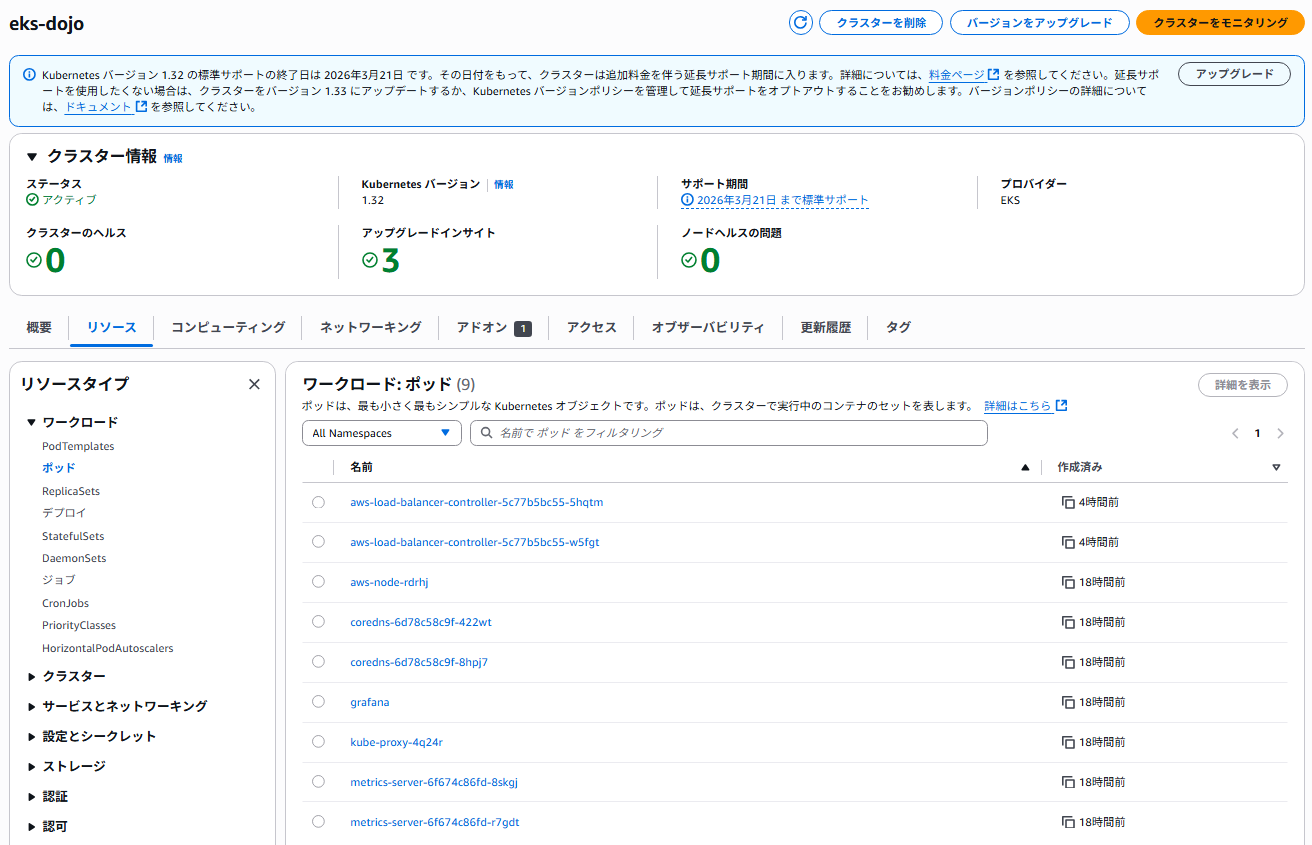Select radio for aws-load-balancer-controller-5c77b5bc55-w5fgt
The height and width of the screenshot is (845, 1312).
(x=318, y=542)
